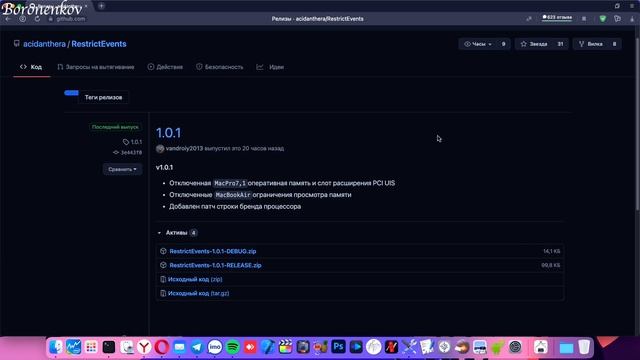The image size is (640, 360).
Task: Click the browser back arrow
Action: tap(8, 19)
